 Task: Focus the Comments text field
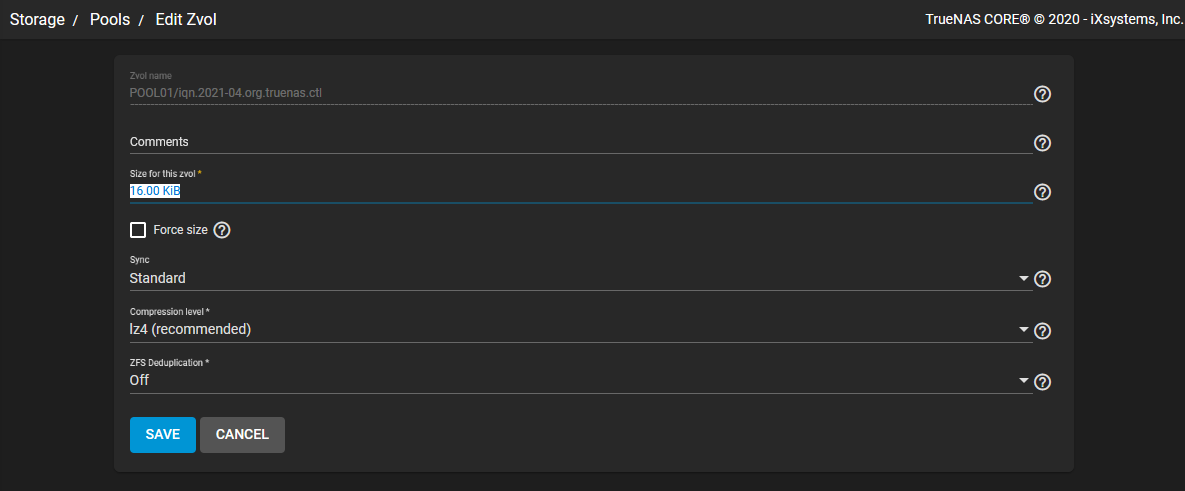tap(580, 142)
